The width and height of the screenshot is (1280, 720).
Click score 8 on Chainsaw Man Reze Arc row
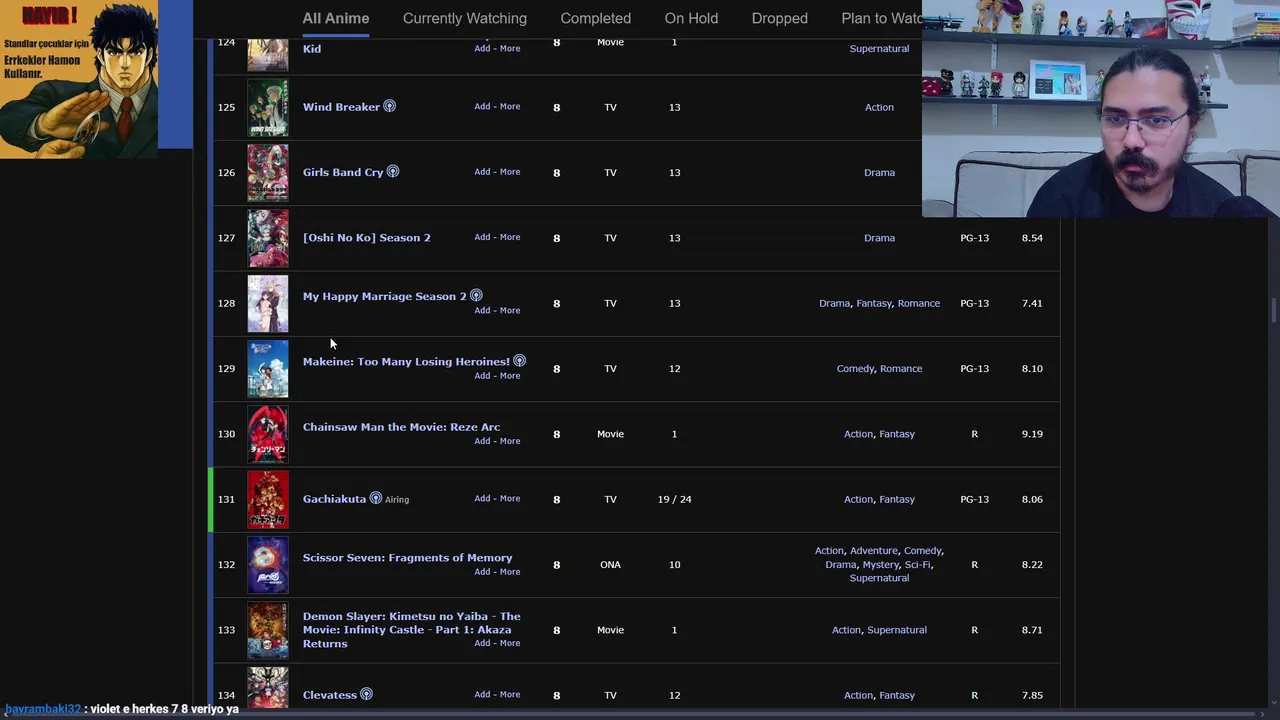point(557,434)
